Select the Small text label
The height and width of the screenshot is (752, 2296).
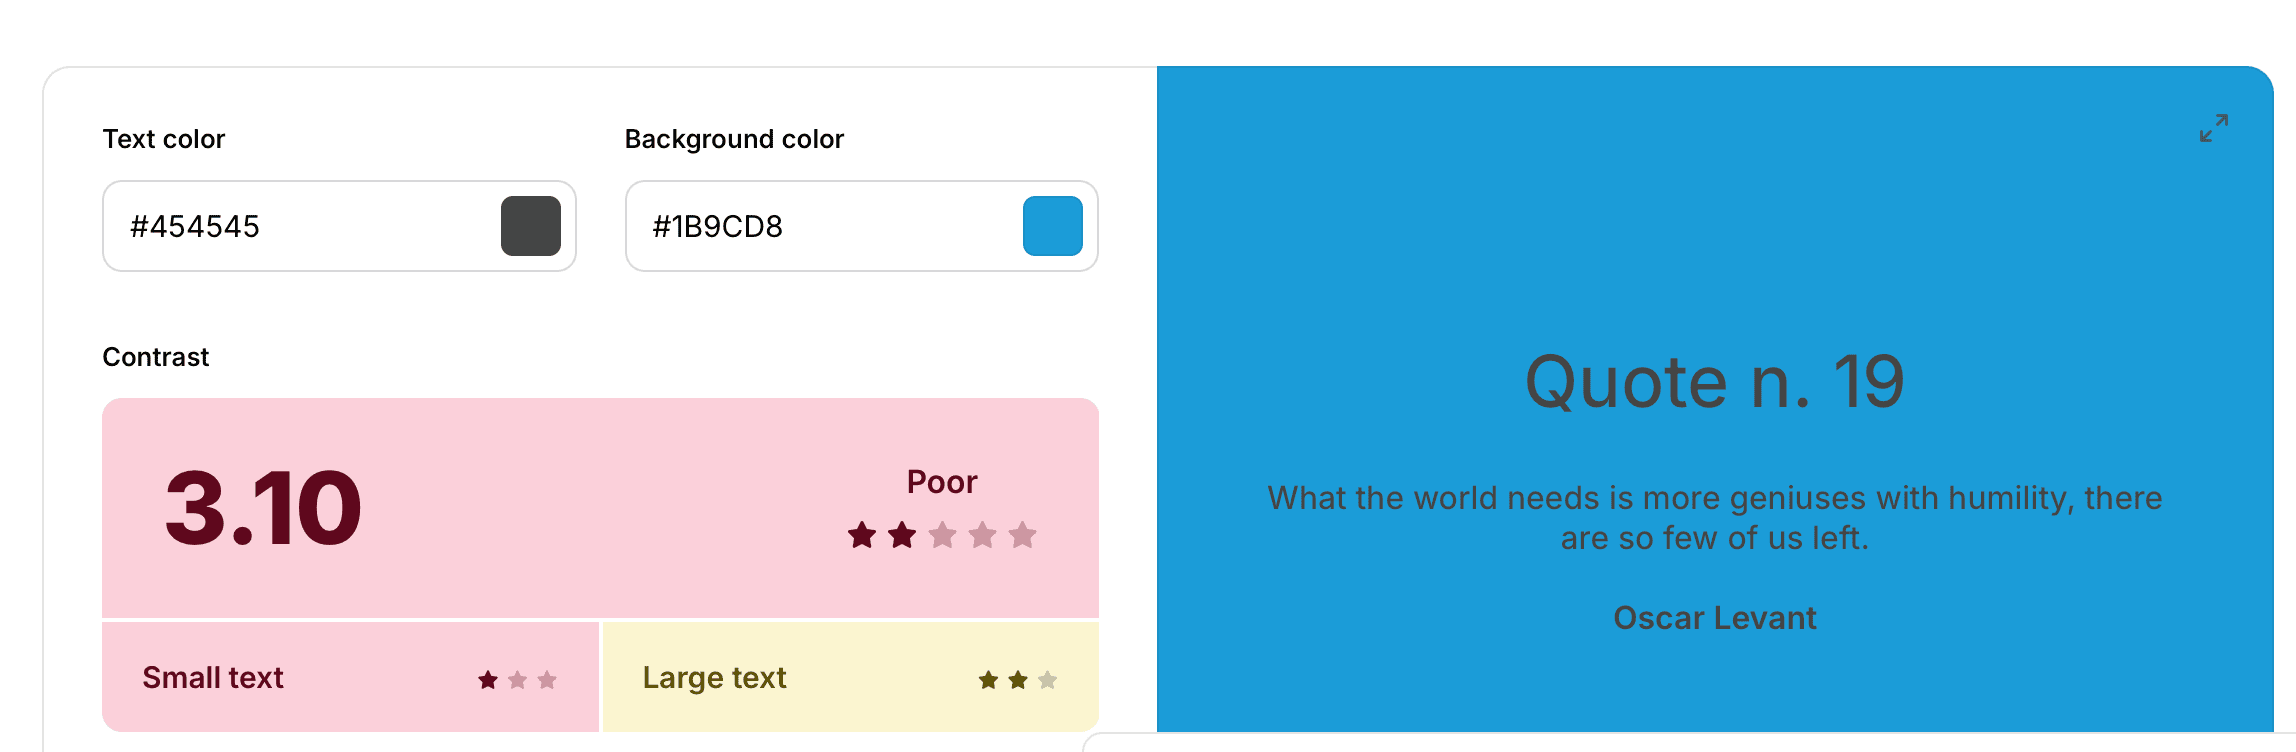pos(213,678)
